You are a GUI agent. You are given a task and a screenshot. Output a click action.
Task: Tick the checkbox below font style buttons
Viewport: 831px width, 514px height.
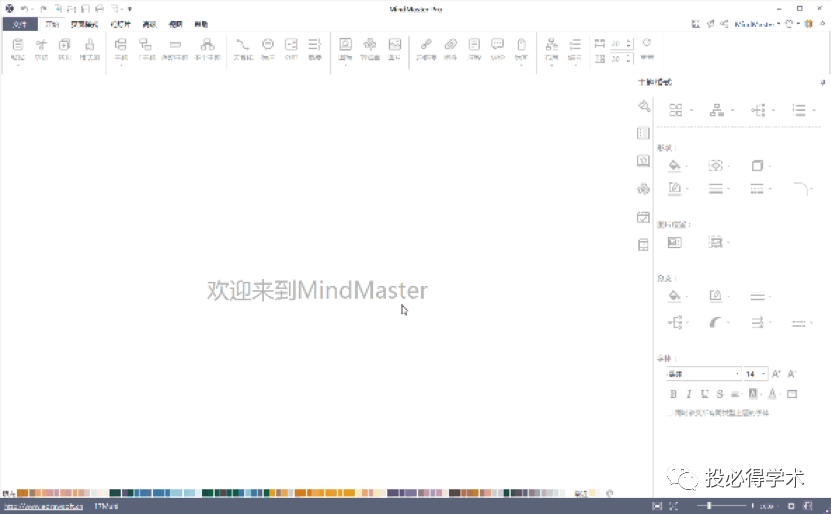pos(670,413)
